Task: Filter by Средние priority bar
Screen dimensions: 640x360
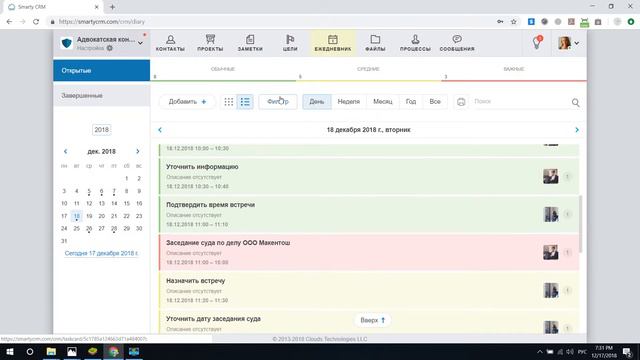Action: click(x=368, y=72)
